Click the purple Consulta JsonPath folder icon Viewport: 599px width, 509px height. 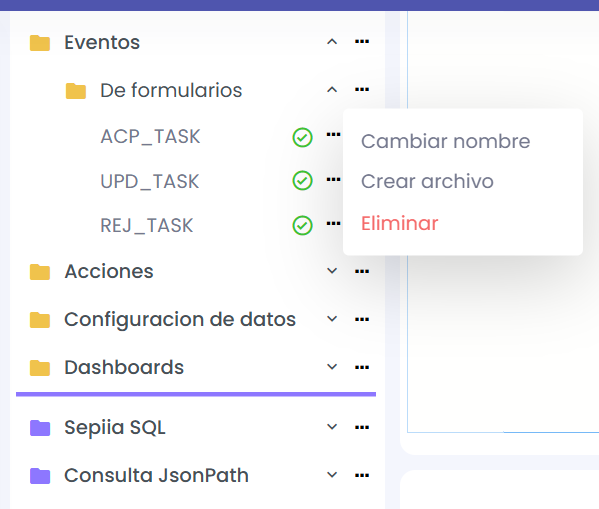[40, 476]
